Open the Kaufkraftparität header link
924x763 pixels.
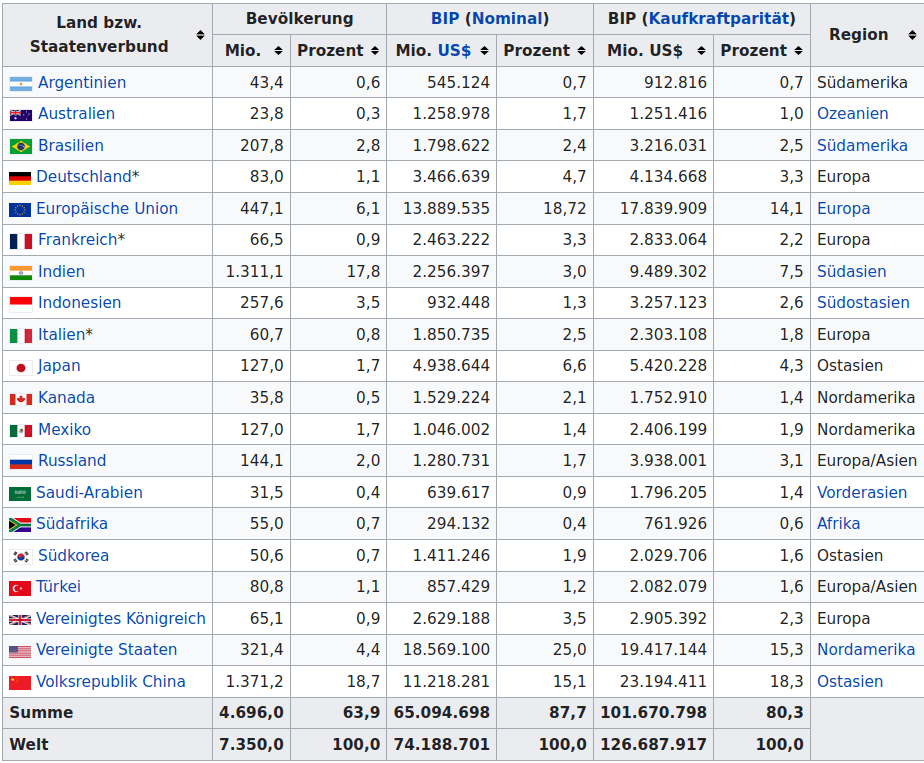coord(719,18)
